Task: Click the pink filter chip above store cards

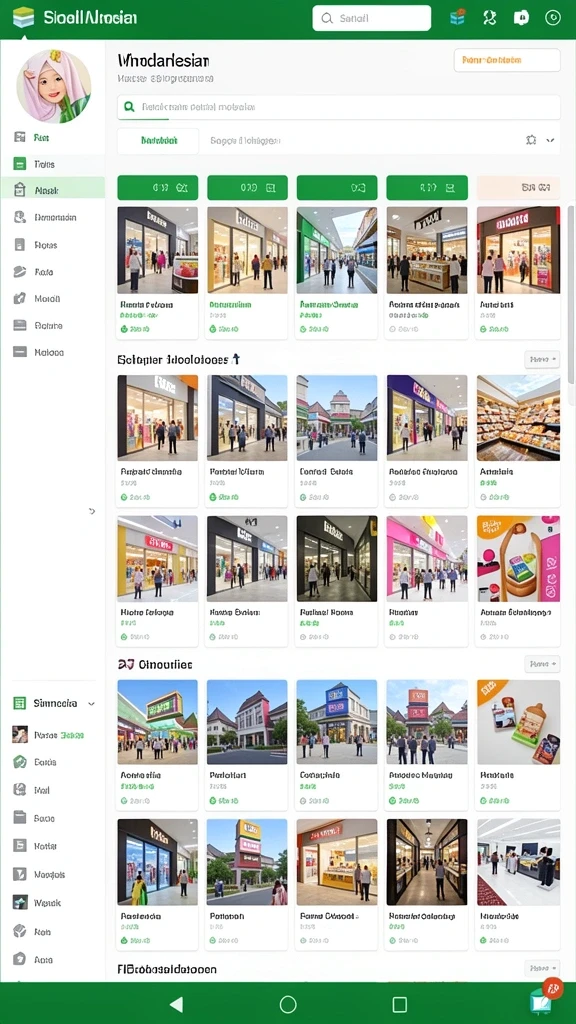Action: pyautogui.click(x=518, y=187)
